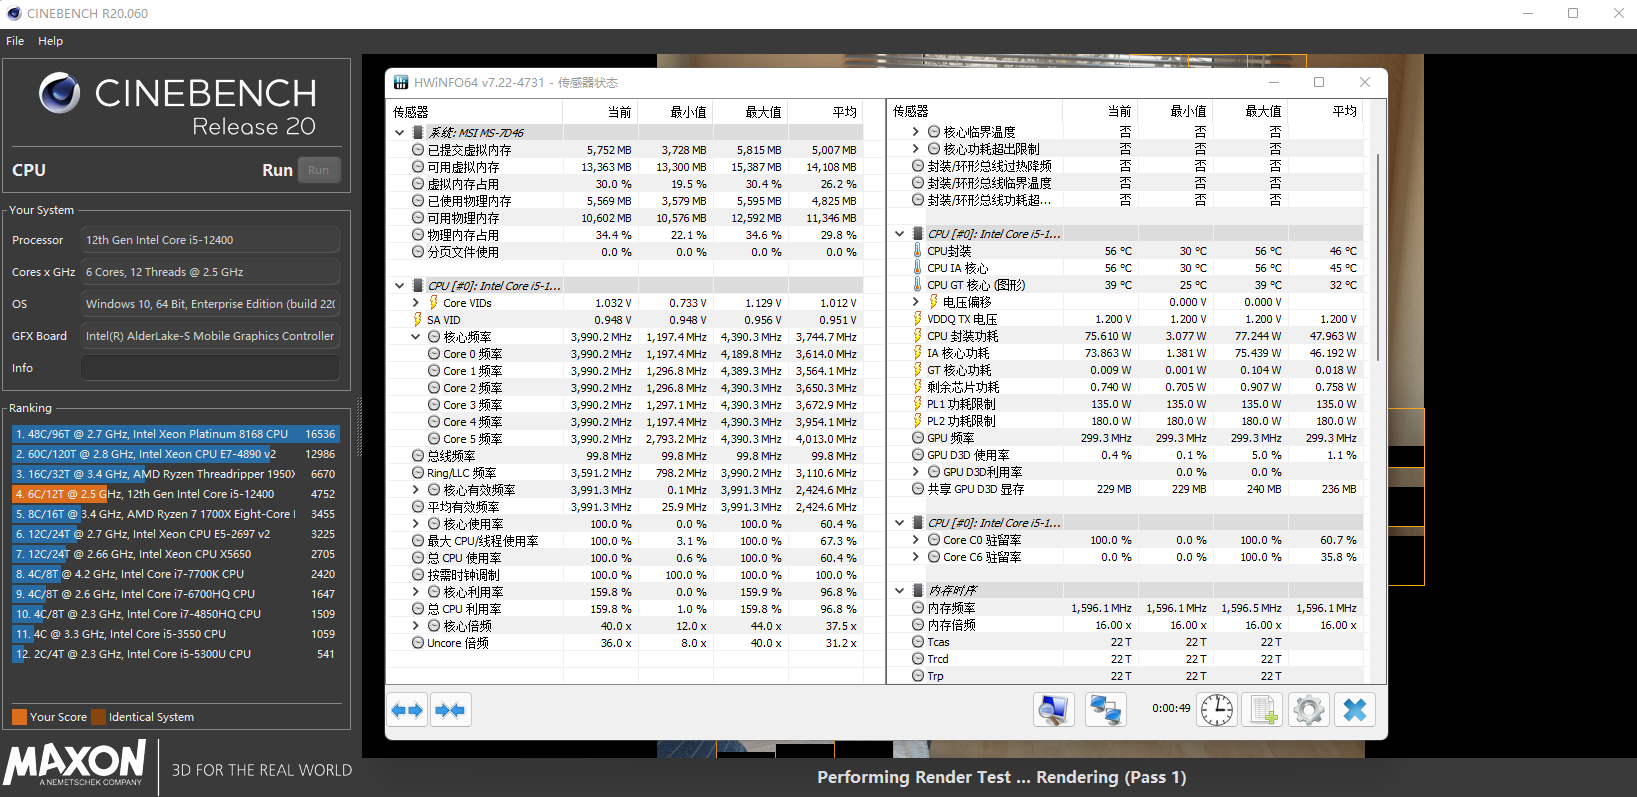1637x797 pixels.
Task: Start logging with the sheet-plus icon
Action: point(1263,710)
